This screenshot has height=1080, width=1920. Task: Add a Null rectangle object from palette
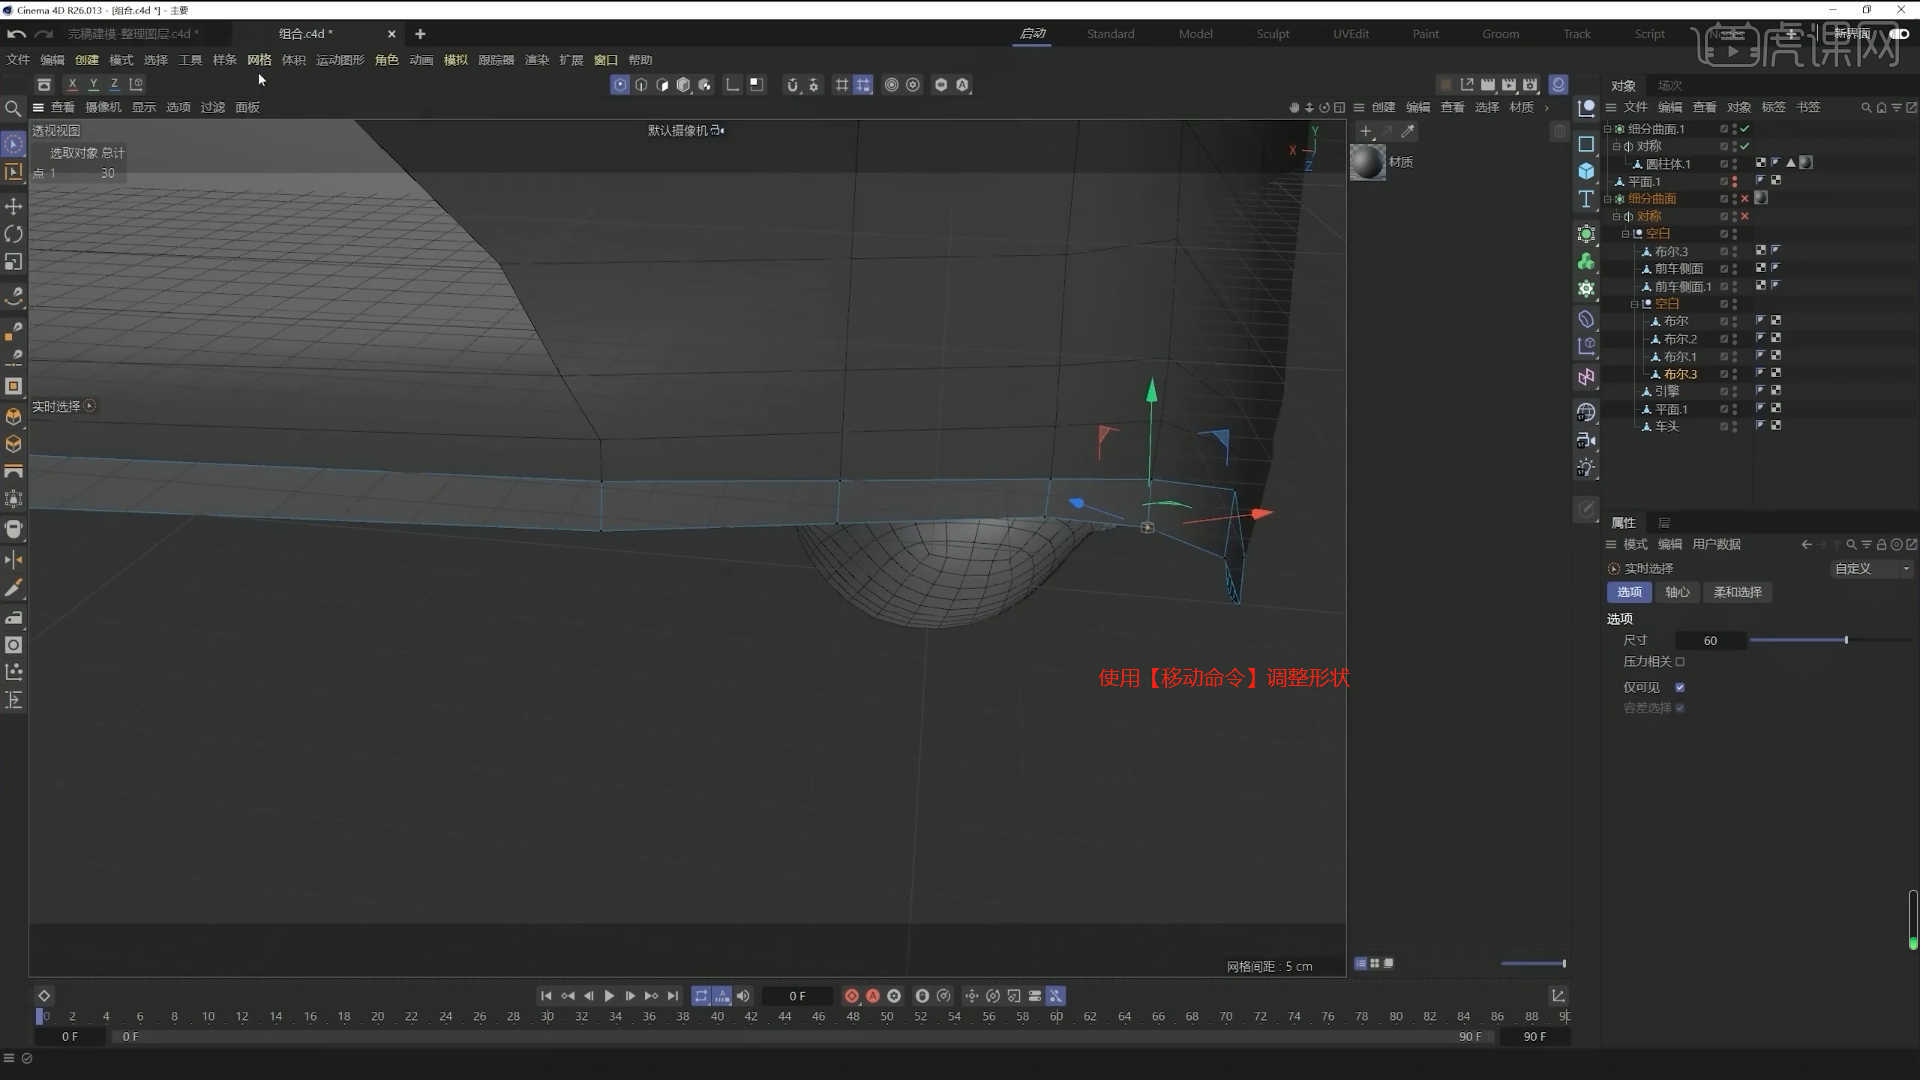(1586, 144)
